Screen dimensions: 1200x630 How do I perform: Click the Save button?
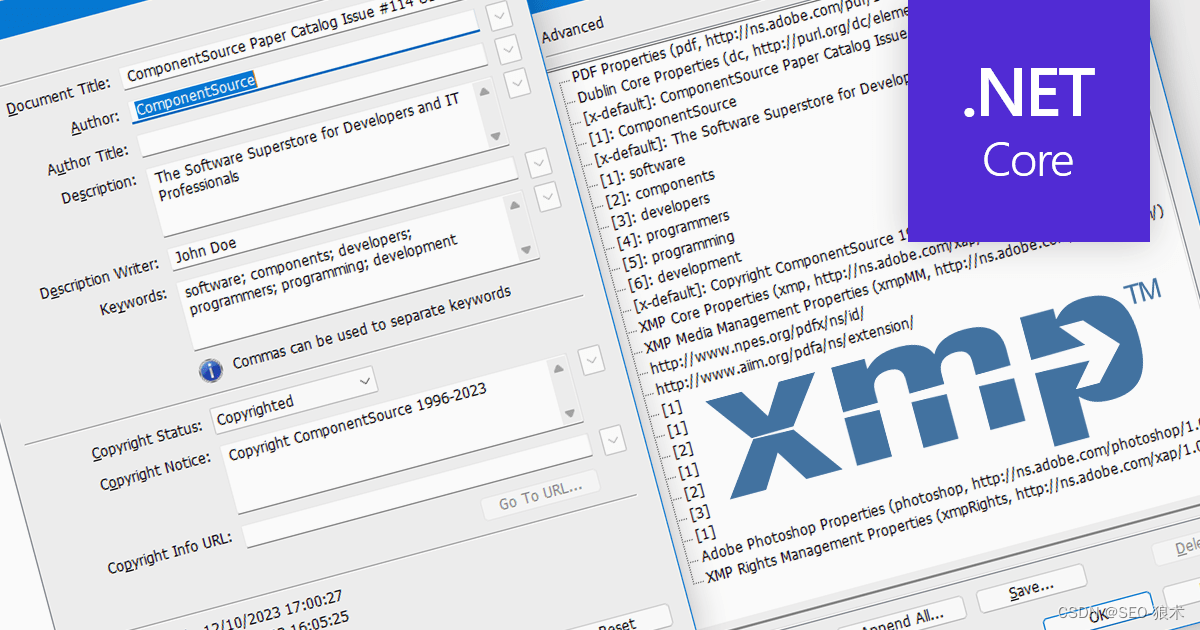pos(1031,587)
